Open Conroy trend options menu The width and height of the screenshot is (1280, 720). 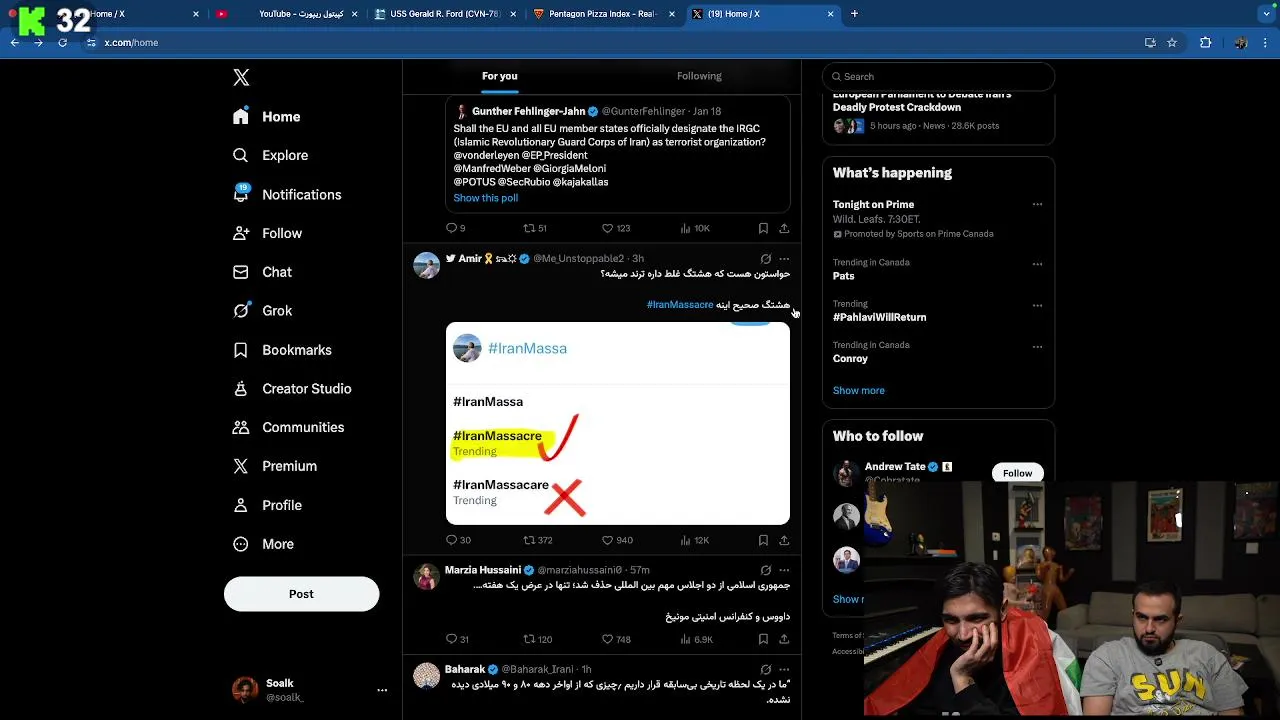coord(1037,347)
